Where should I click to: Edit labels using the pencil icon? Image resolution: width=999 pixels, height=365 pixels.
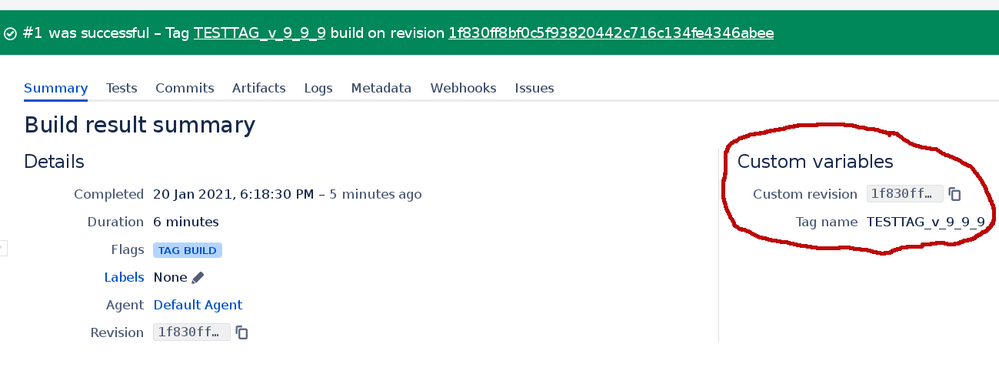point(198,278)
